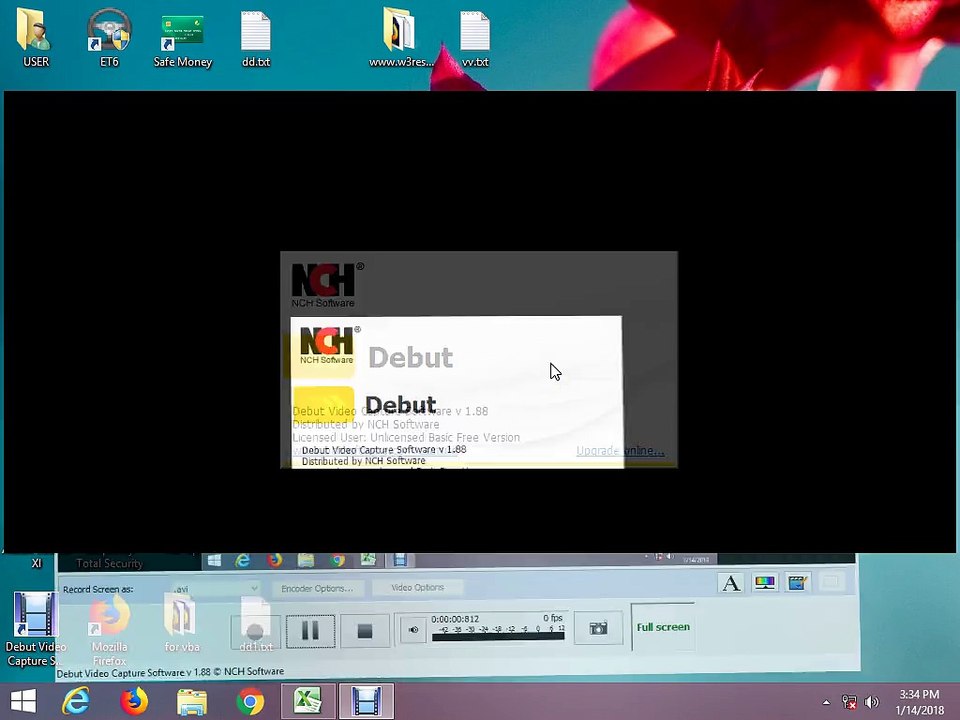
Task: Click the 0:00:00:812 recording timer readout
Action: pyautogui.click(x=455, y=619)
